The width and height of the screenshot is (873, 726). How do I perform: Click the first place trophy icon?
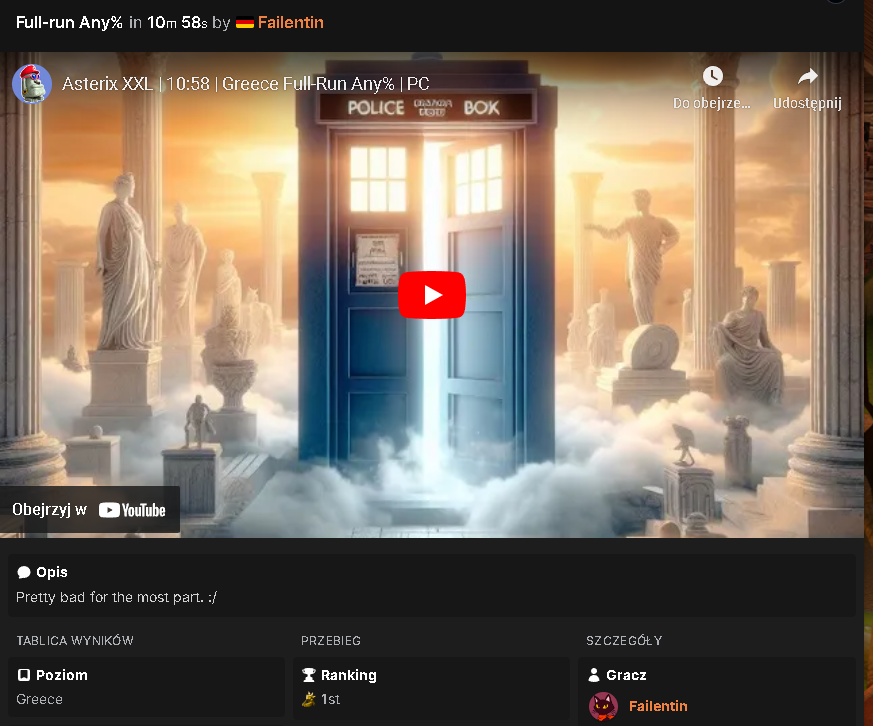pos(308,699)
